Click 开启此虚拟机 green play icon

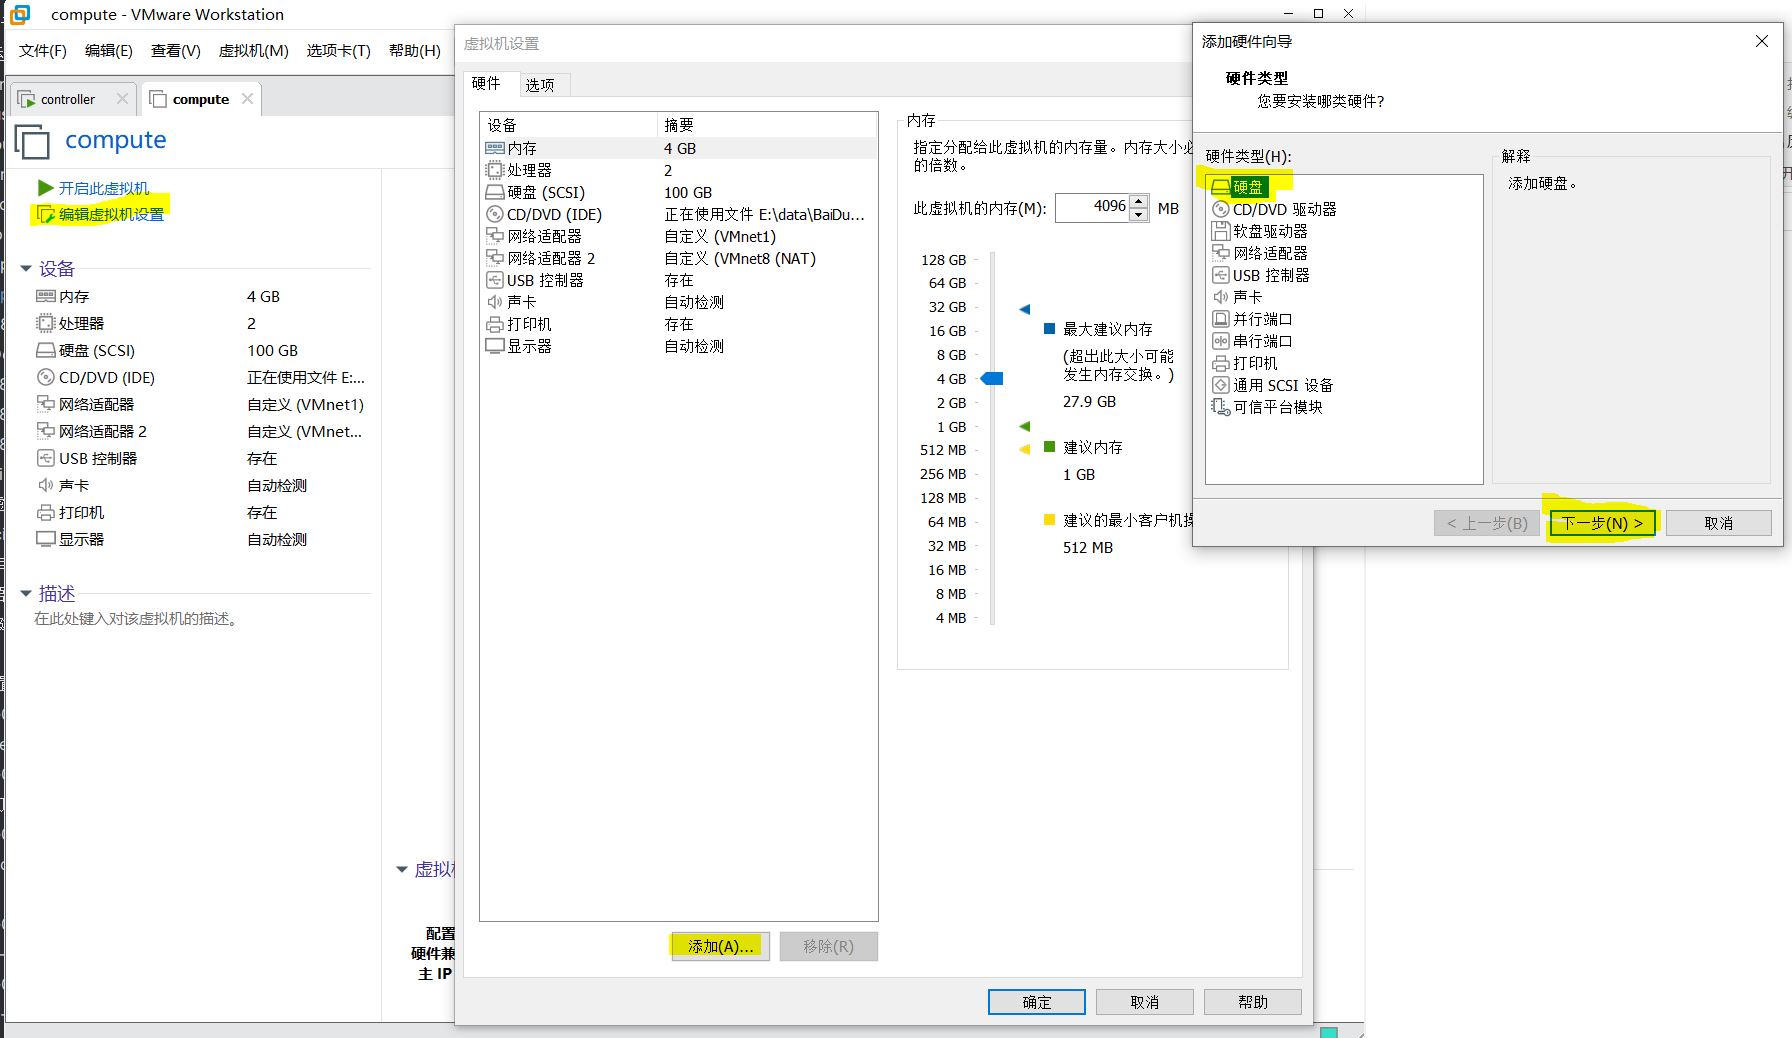click(45, 188)
